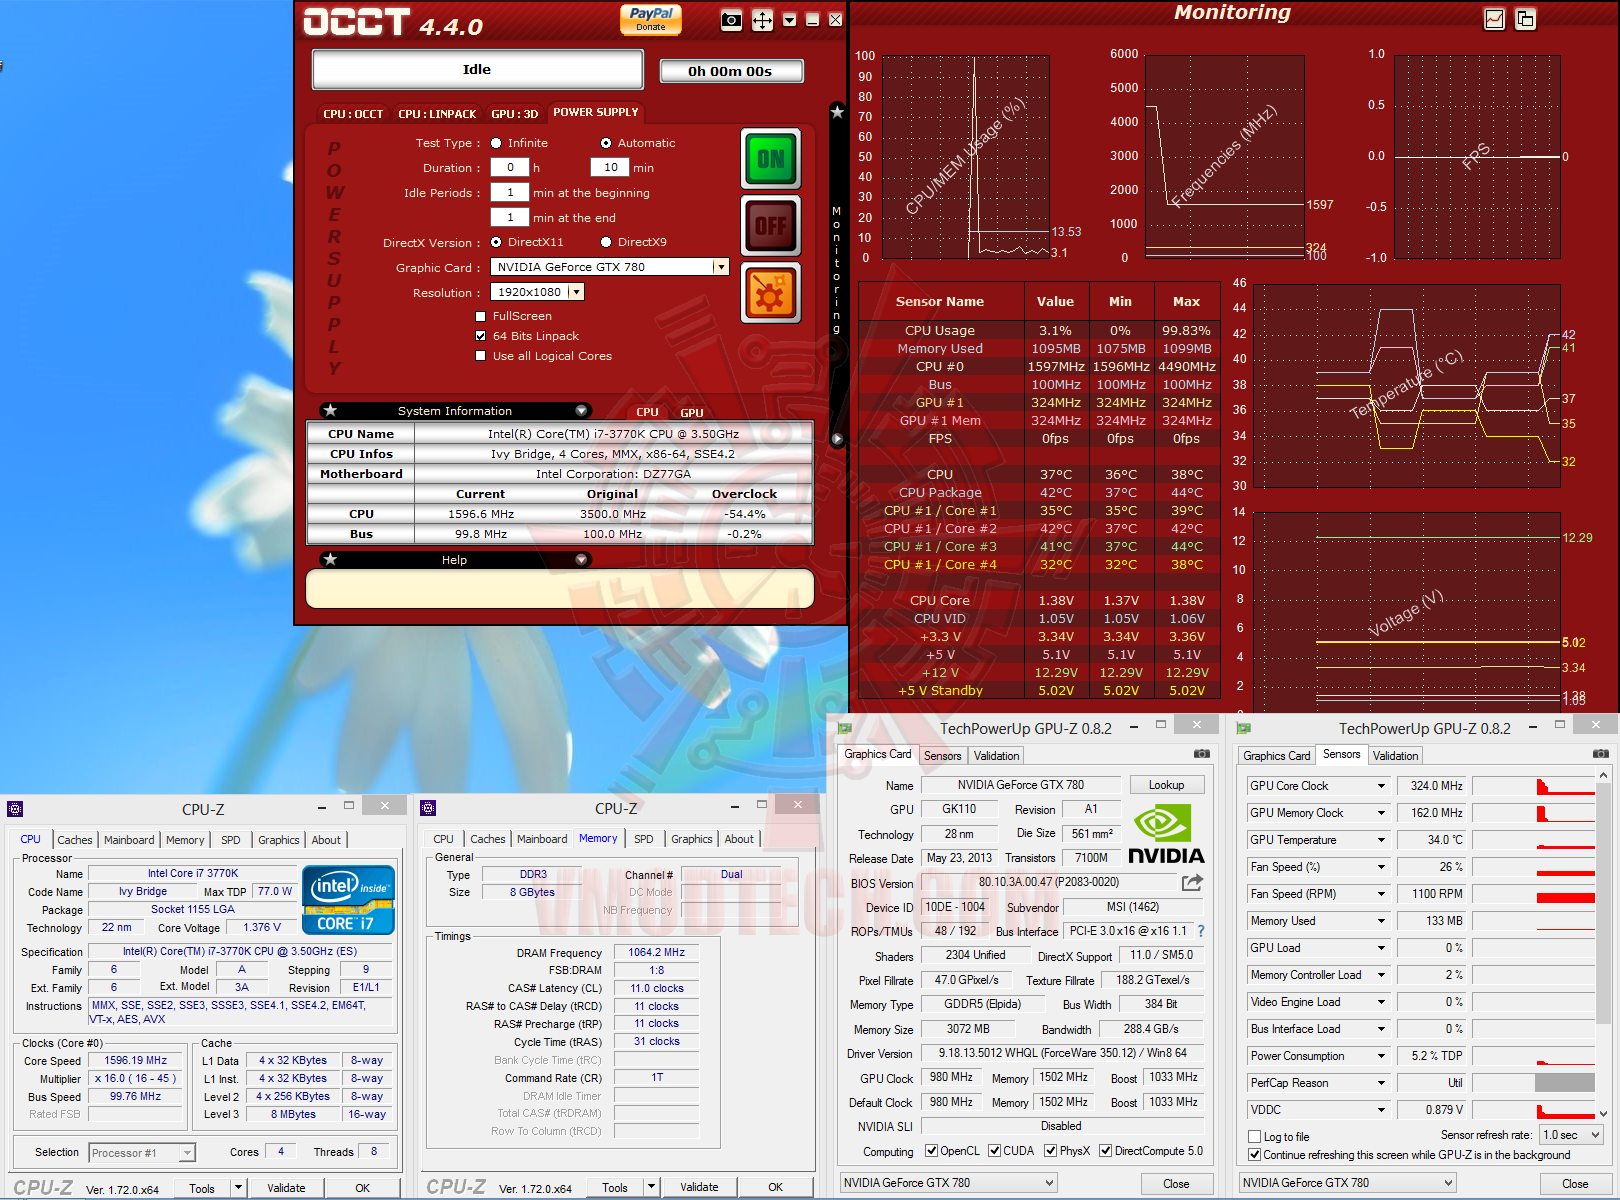Click OK in the CPU-Z Memory window
Image resolution: width=1620 pixels, height=1200 pixels.
775,1187
